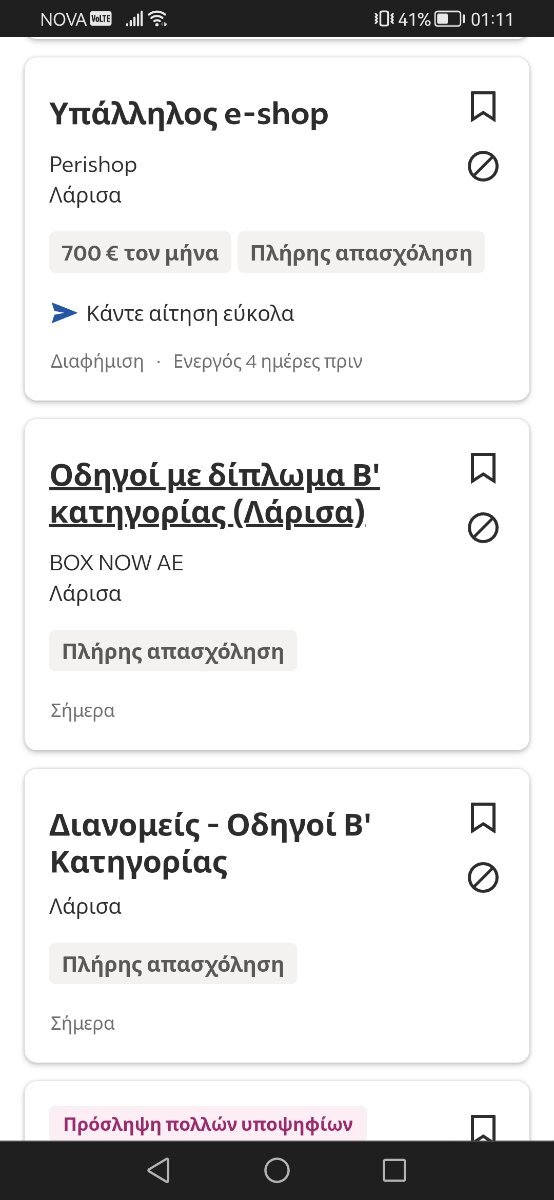Tap Android home circle button
The image size is (554, 1200).
click(x=277, y=1170)
